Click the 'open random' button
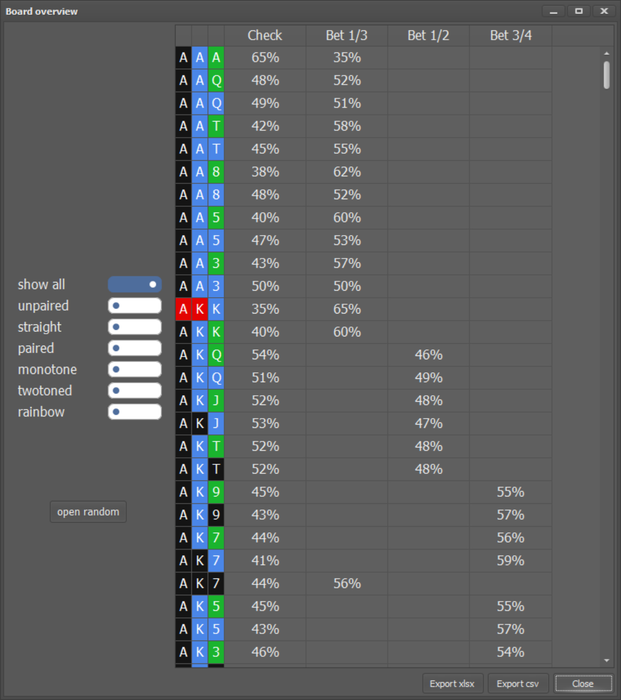This screenshot has height=700, width=621. point(88,512)
